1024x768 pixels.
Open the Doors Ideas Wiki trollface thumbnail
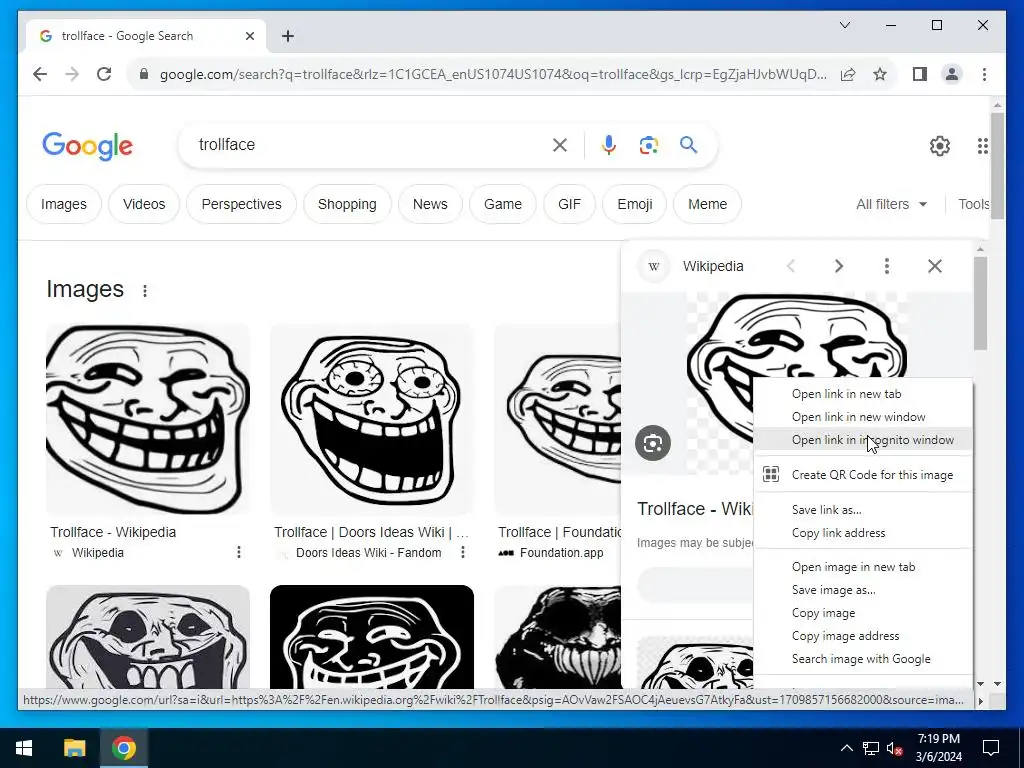coord(372,419)
